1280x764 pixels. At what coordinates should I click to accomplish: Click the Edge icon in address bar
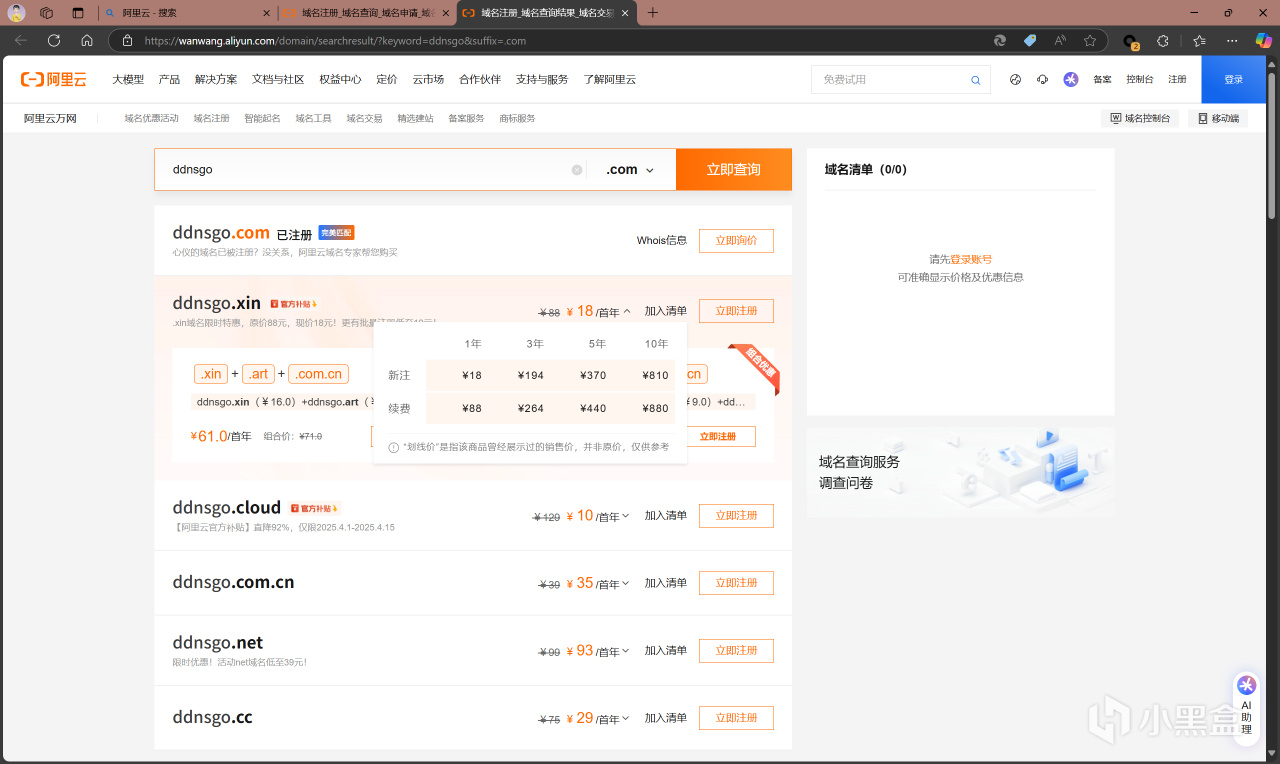click(999, 41)
